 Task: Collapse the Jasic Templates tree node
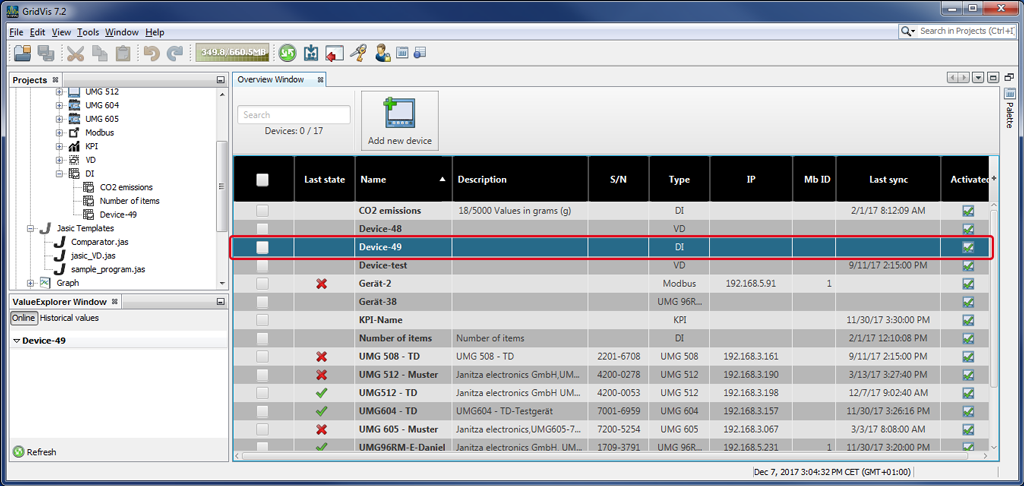[31, 228]
